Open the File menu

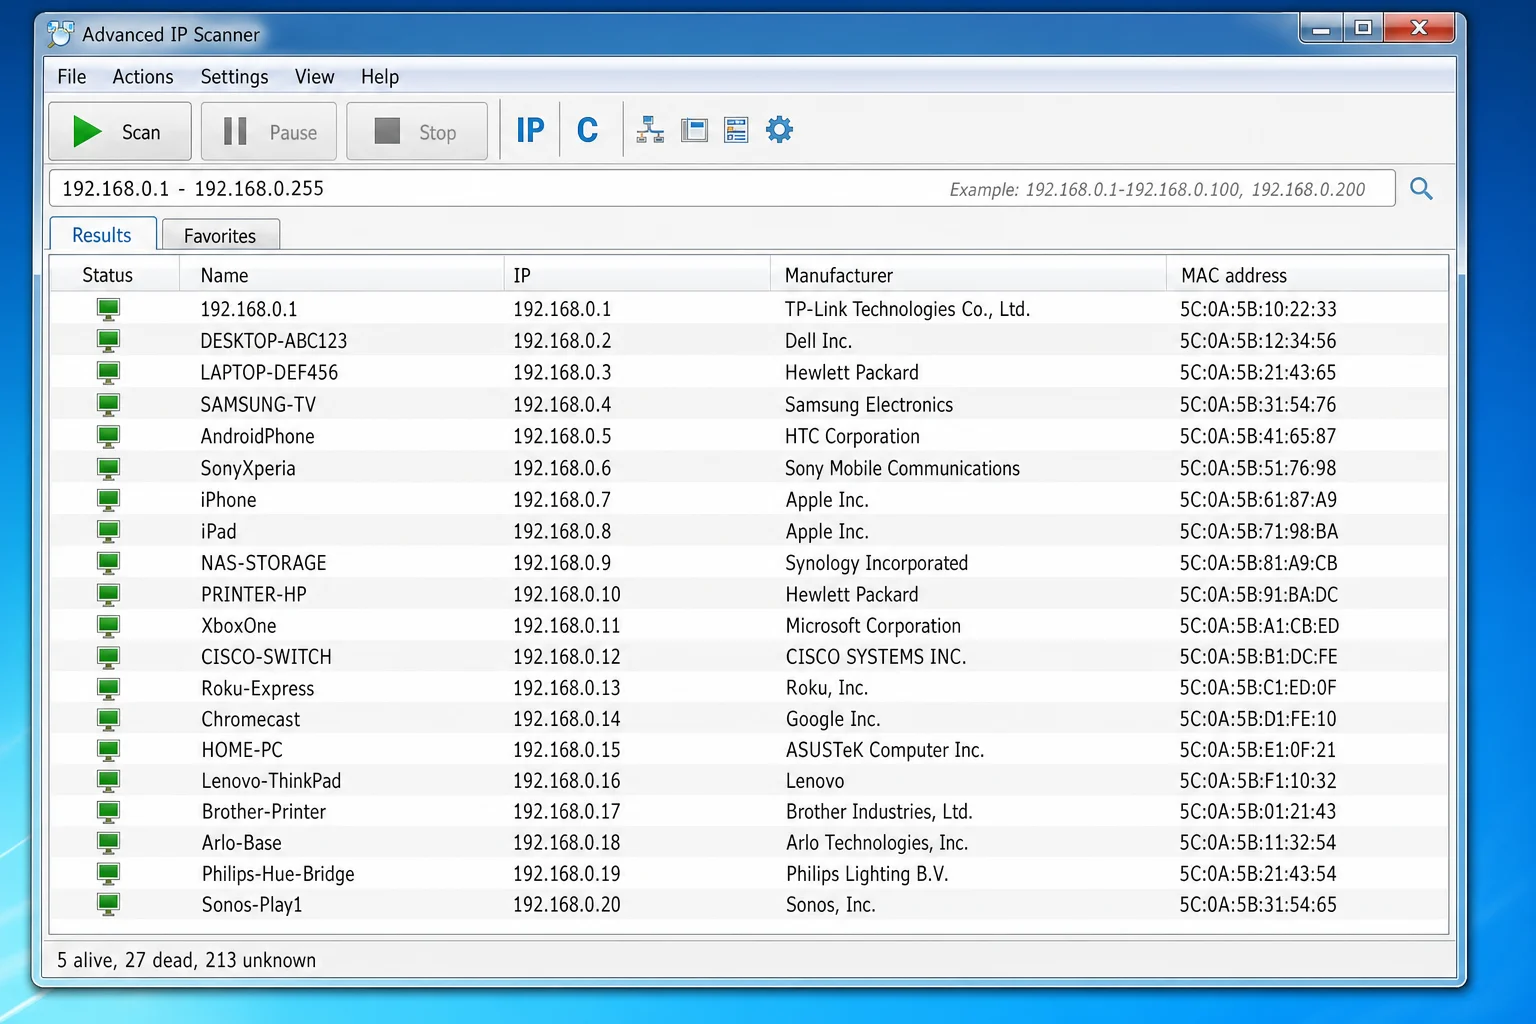72,77
